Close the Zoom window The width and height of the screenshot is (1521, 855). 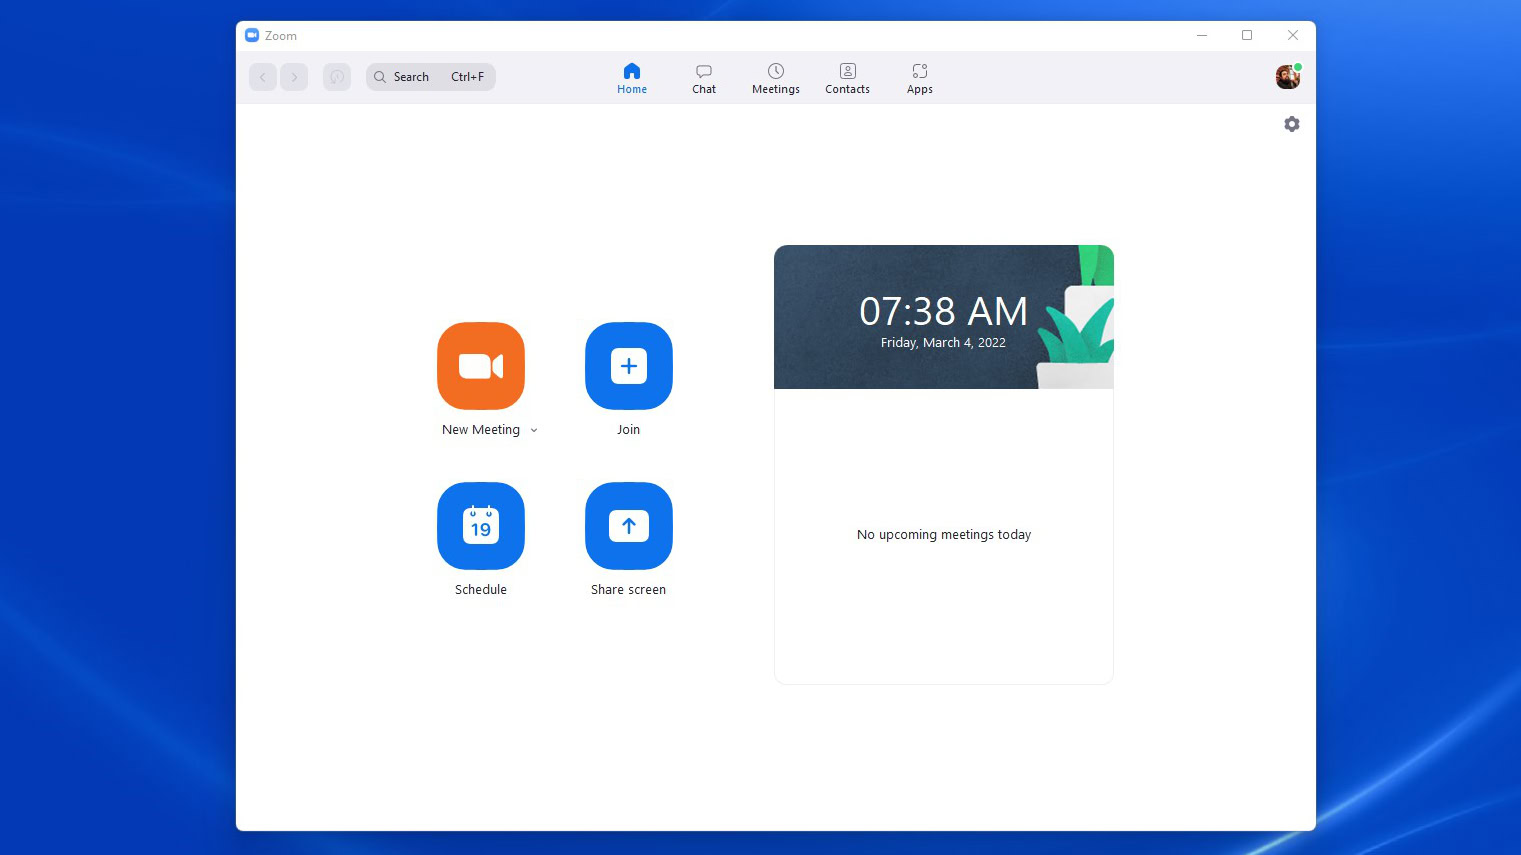coord(1293,35)
